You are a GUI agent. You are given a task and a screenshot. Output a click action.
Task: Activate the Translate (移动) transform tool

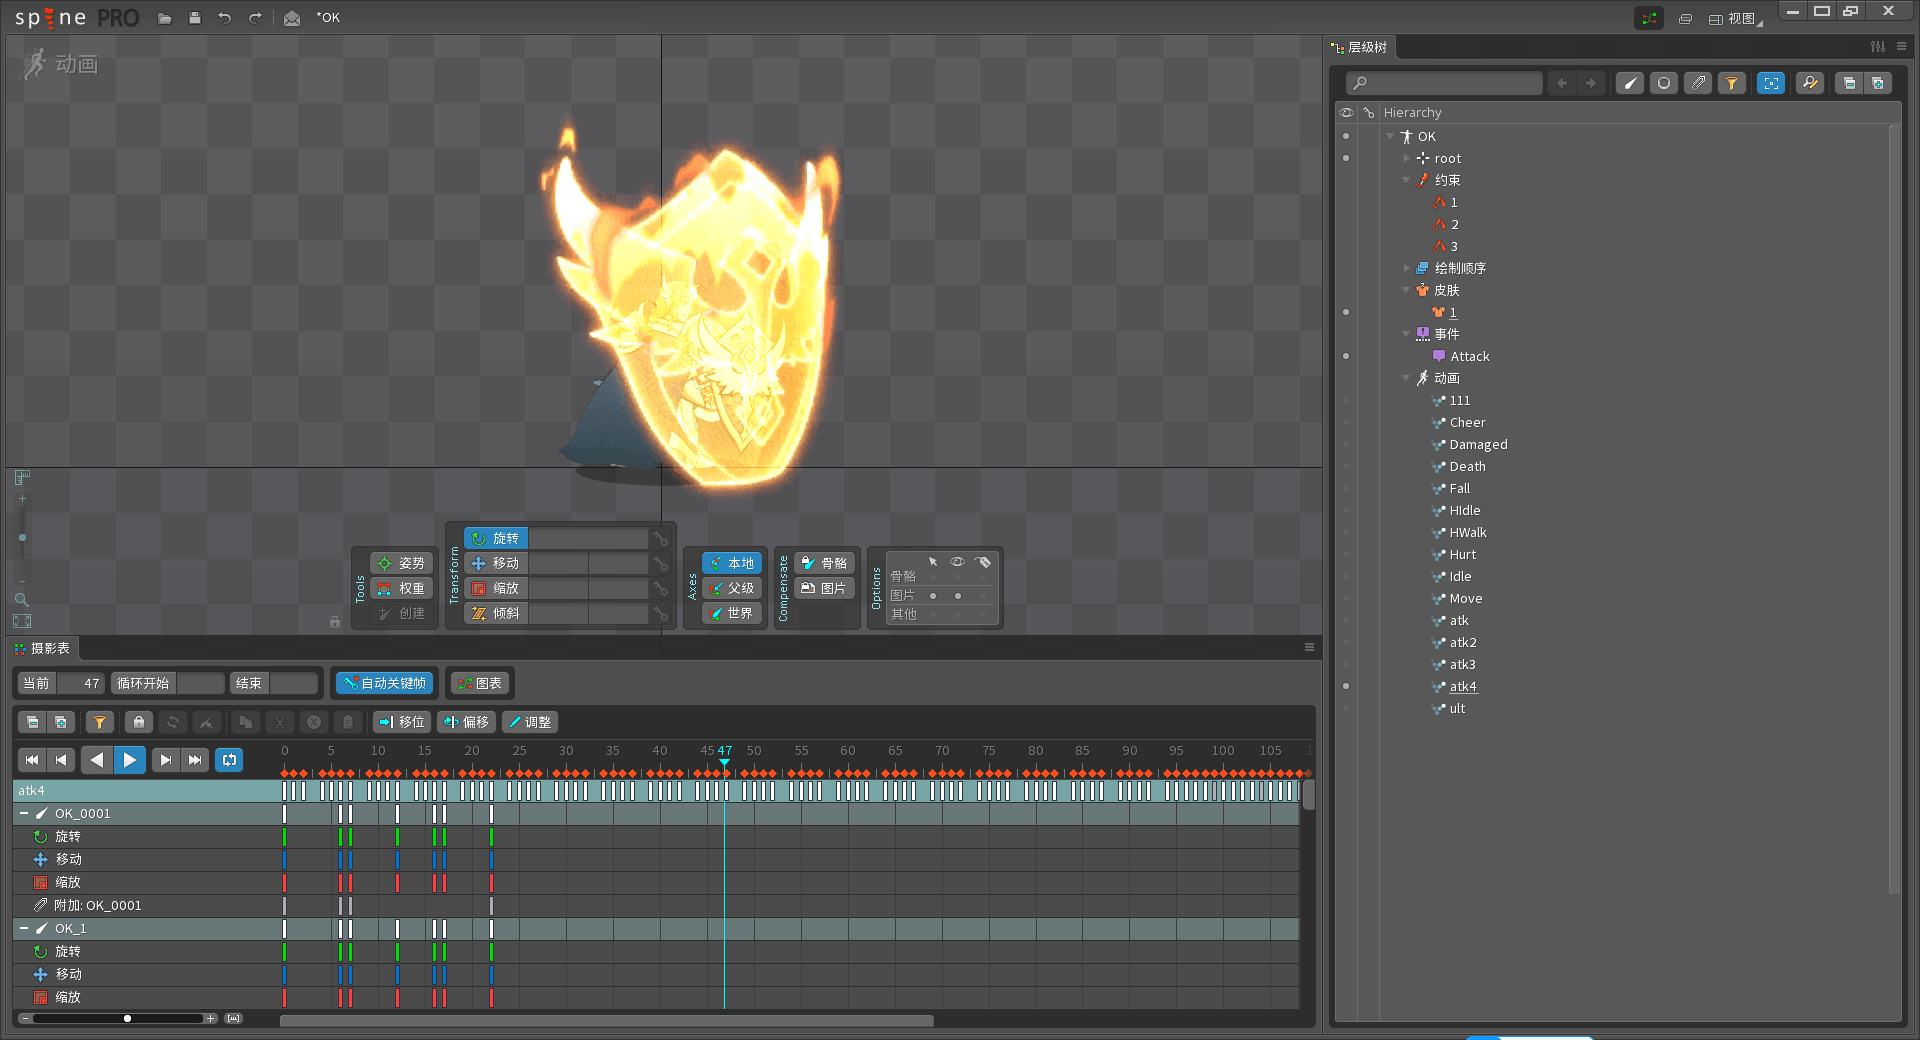(x=496, y=563)
